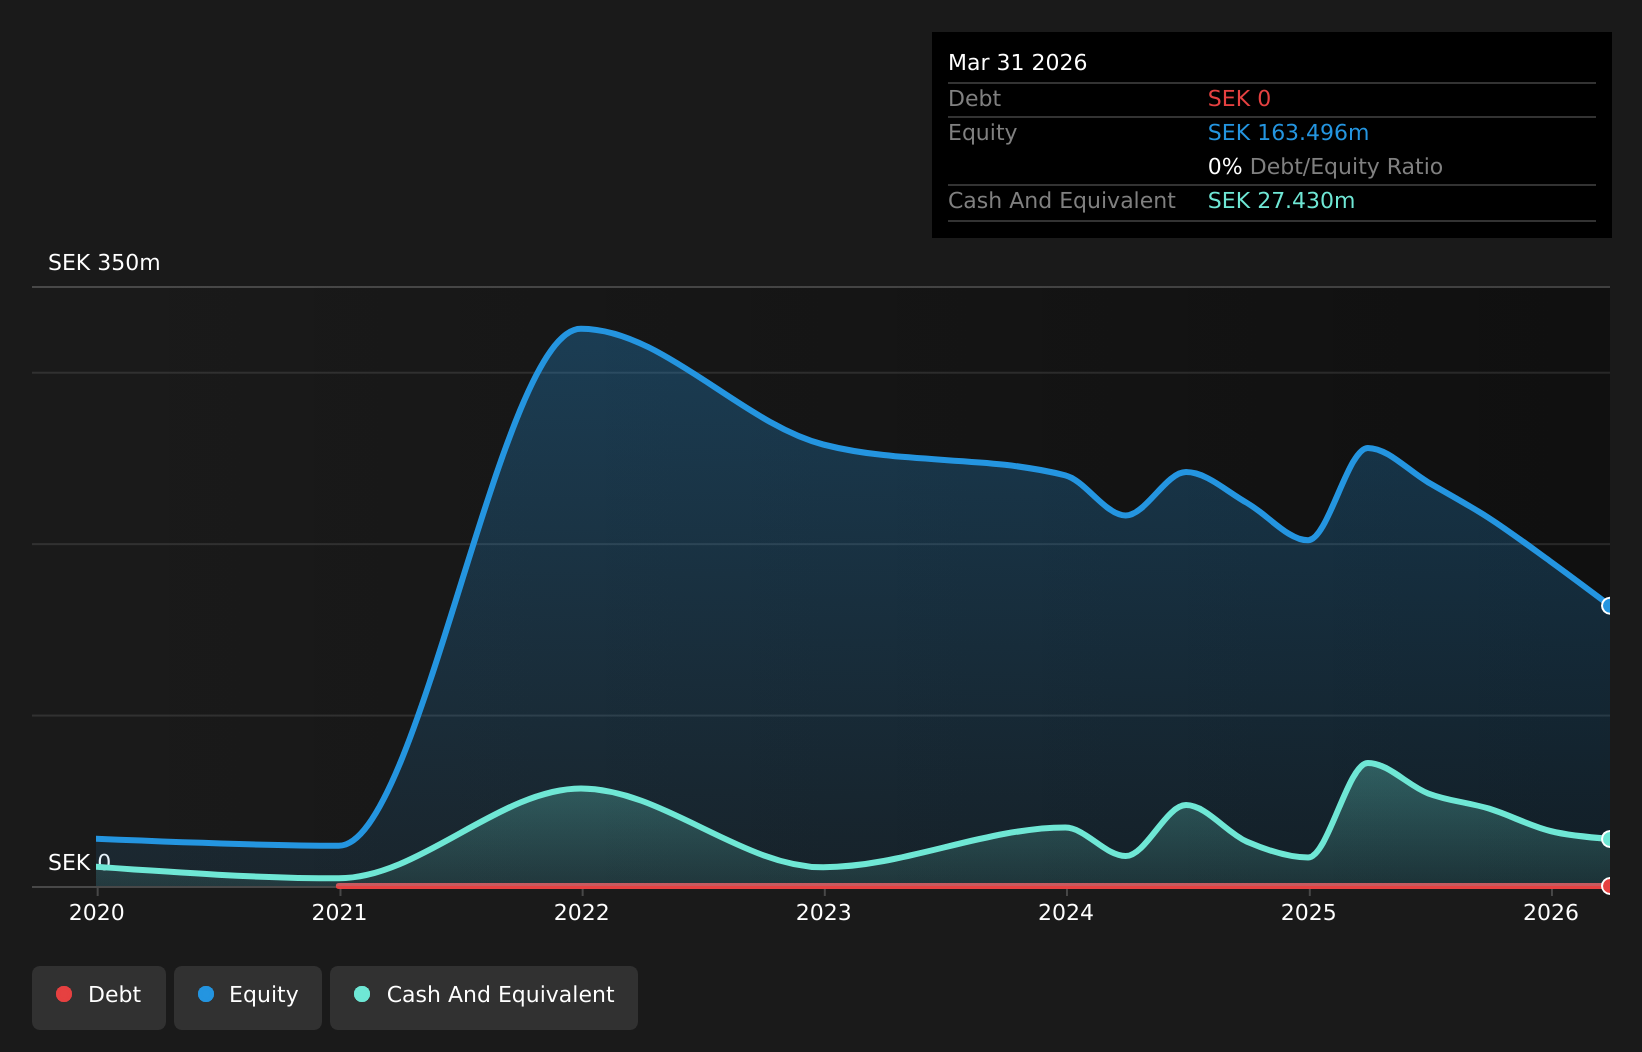This screenshot has height=1052, width=1642.
Task: Toggle the Cash And Equivalent legend button
Action: click(x=484, y=997)
